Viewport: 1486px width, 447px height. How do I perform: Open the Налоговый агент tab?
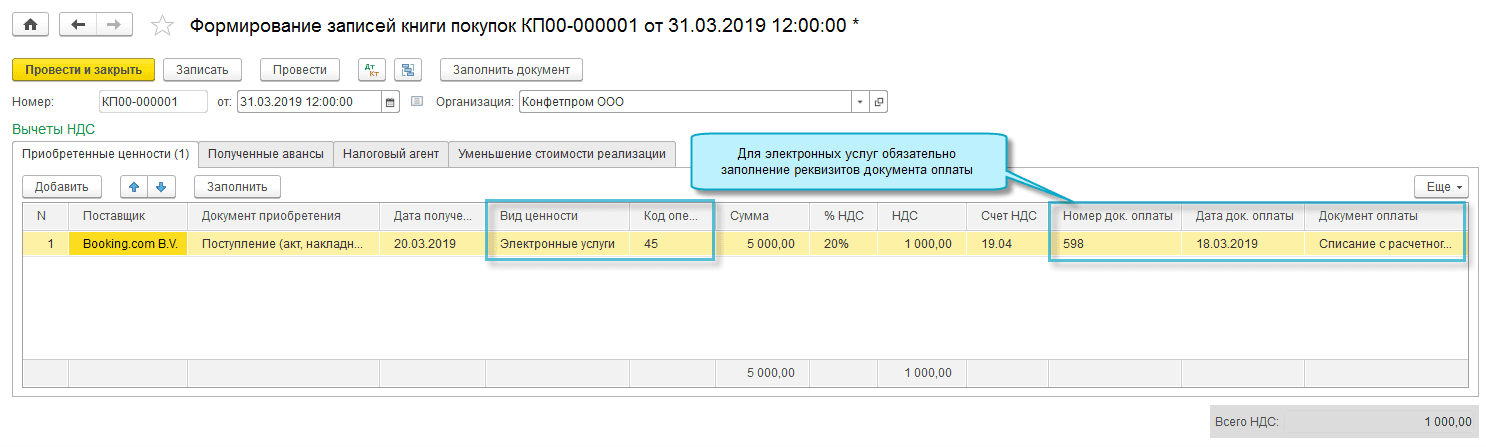391,154
